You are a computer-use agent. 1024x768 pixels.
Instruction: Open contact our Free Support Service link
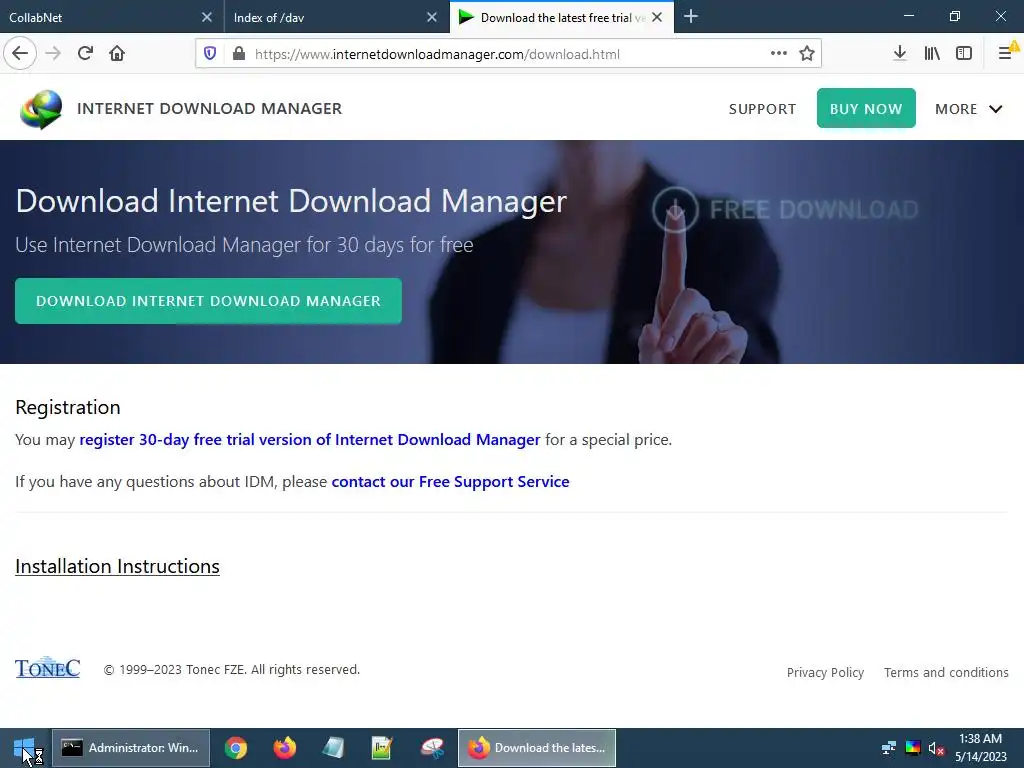point(451,481)
